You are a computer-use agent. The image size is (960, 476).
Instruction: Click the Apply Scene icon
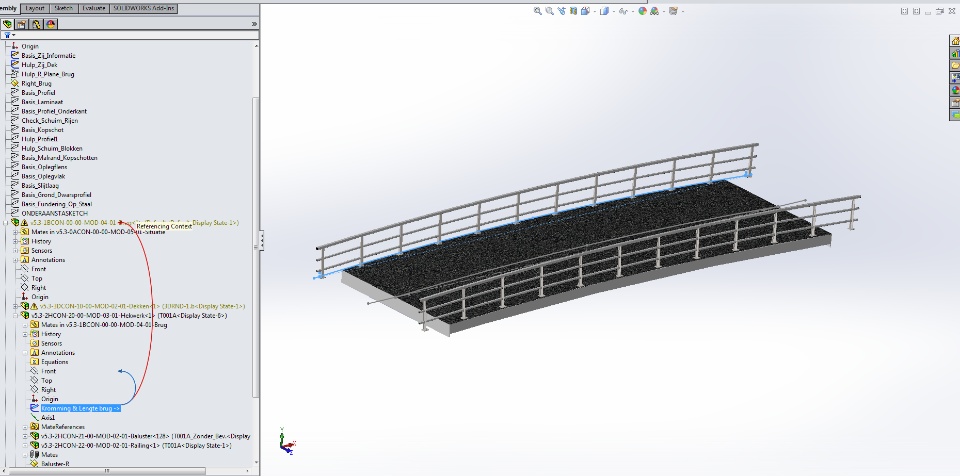[x=654, y=11]
